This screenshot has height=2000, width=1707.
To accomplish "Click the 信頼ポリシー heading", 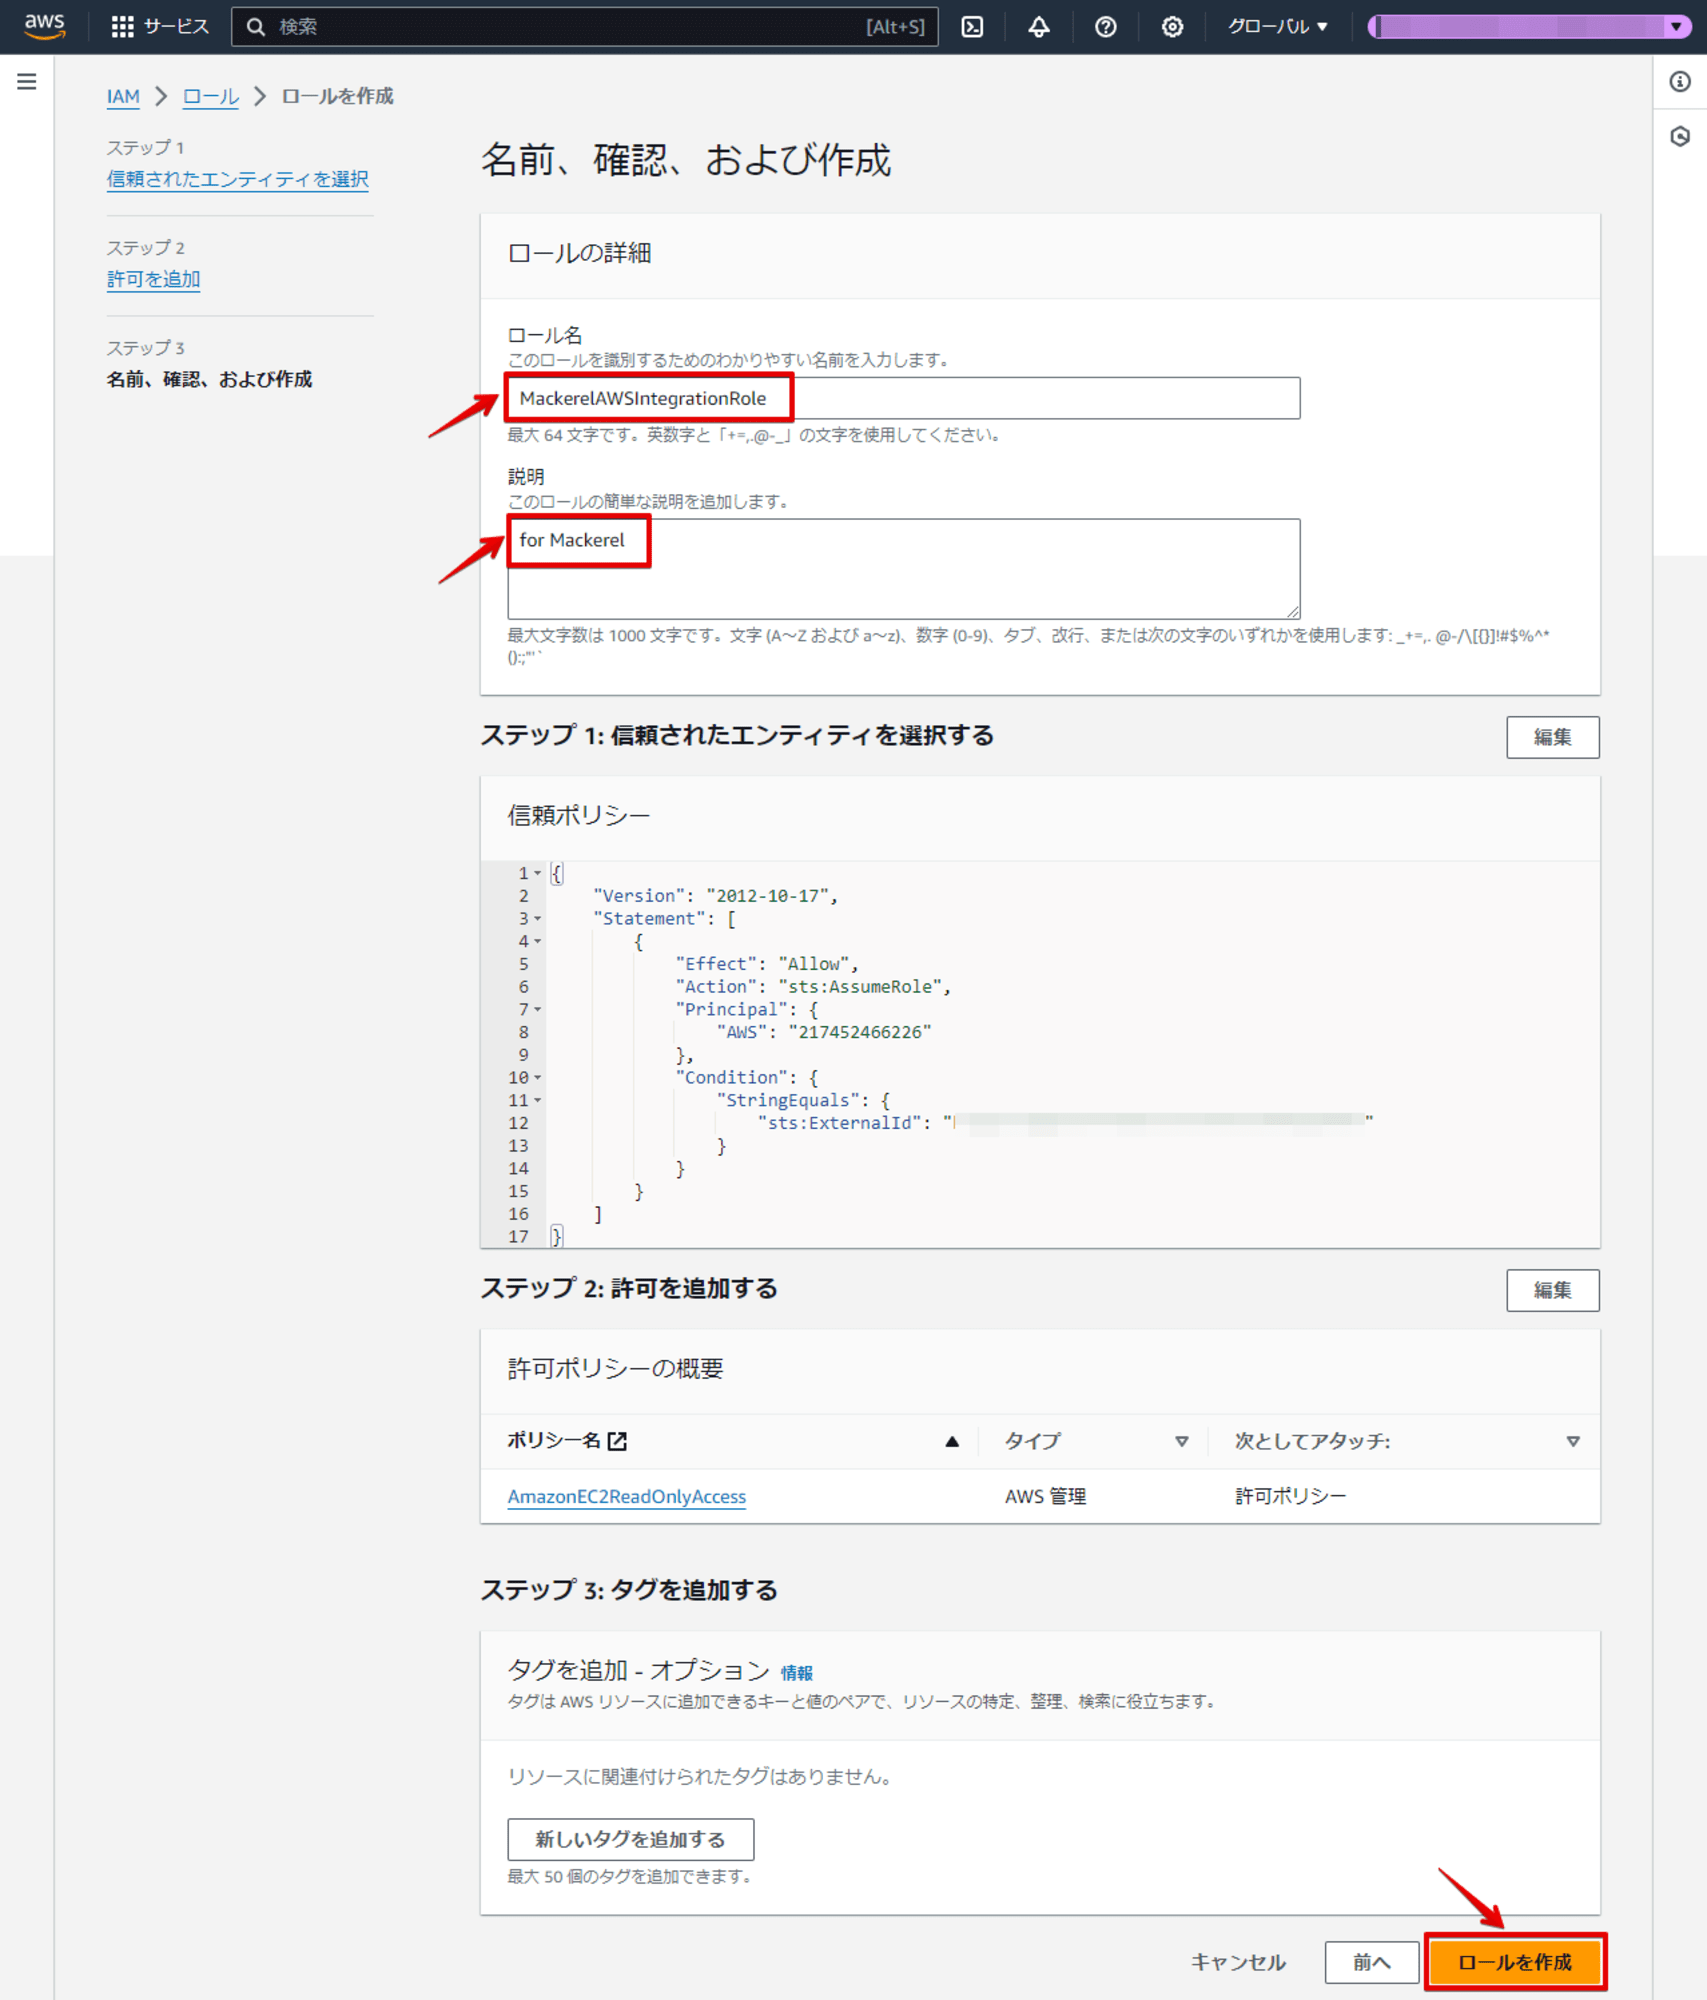I will click(579, 816).
